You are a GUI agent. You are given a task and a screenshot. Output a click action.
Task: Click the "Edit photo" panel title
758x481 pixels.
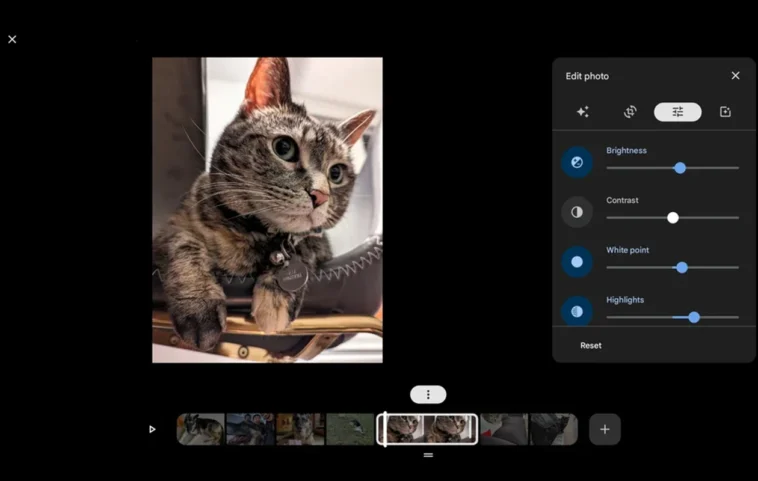587,76
